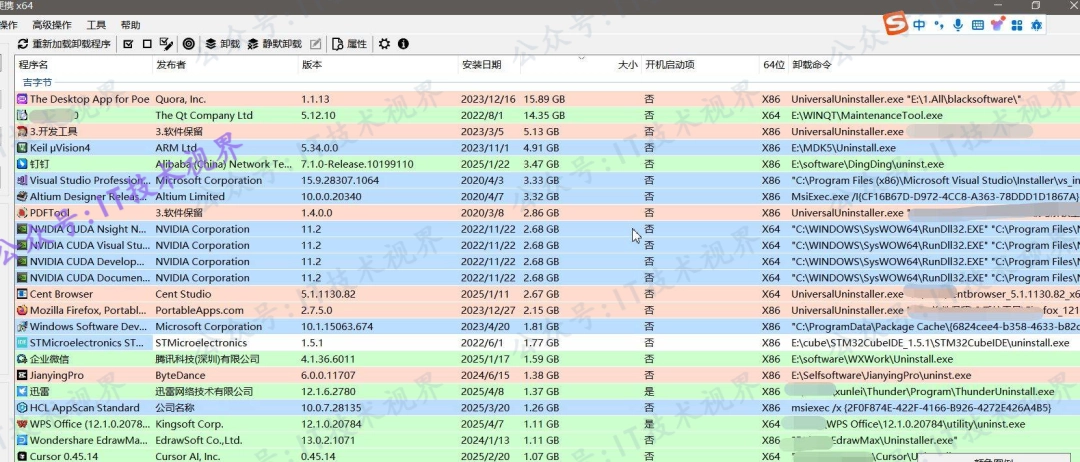The image size is (1080, 462).
Task: Click the reload uninstallers refresh icon
Action: [x=23, y=44]
